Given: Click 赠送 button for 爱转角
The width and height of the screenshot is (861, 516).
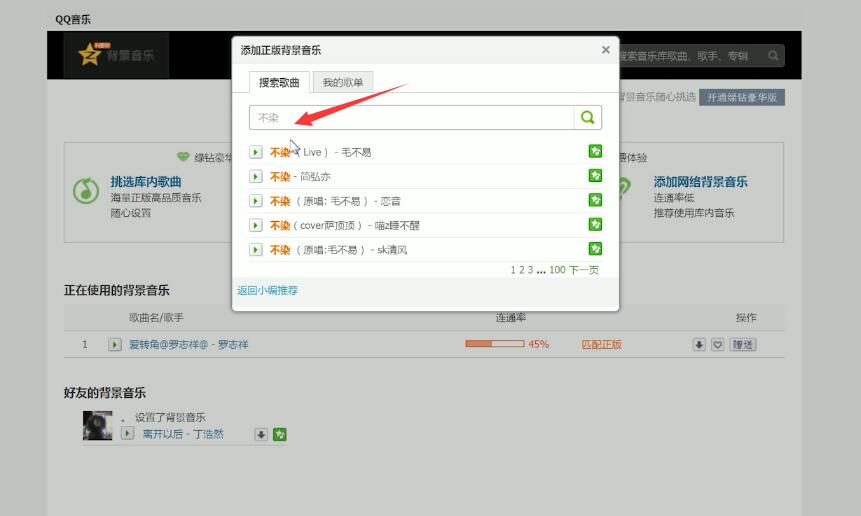Looking at the screenshot, I should point(742,345).
